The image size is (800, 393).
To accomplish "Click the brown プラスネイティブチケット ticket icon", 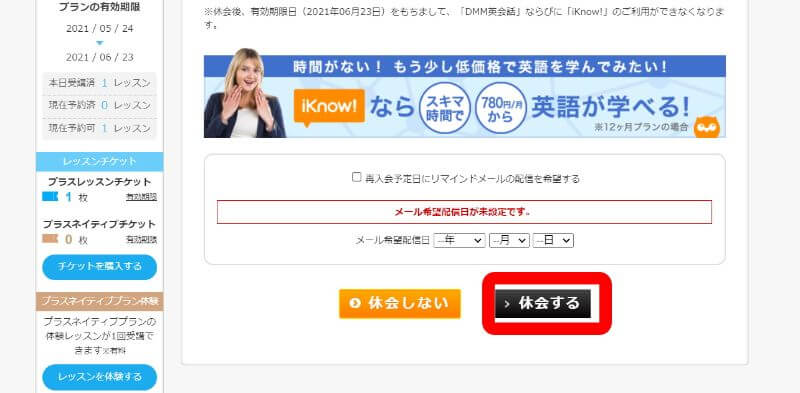I will tap(50, 238).
